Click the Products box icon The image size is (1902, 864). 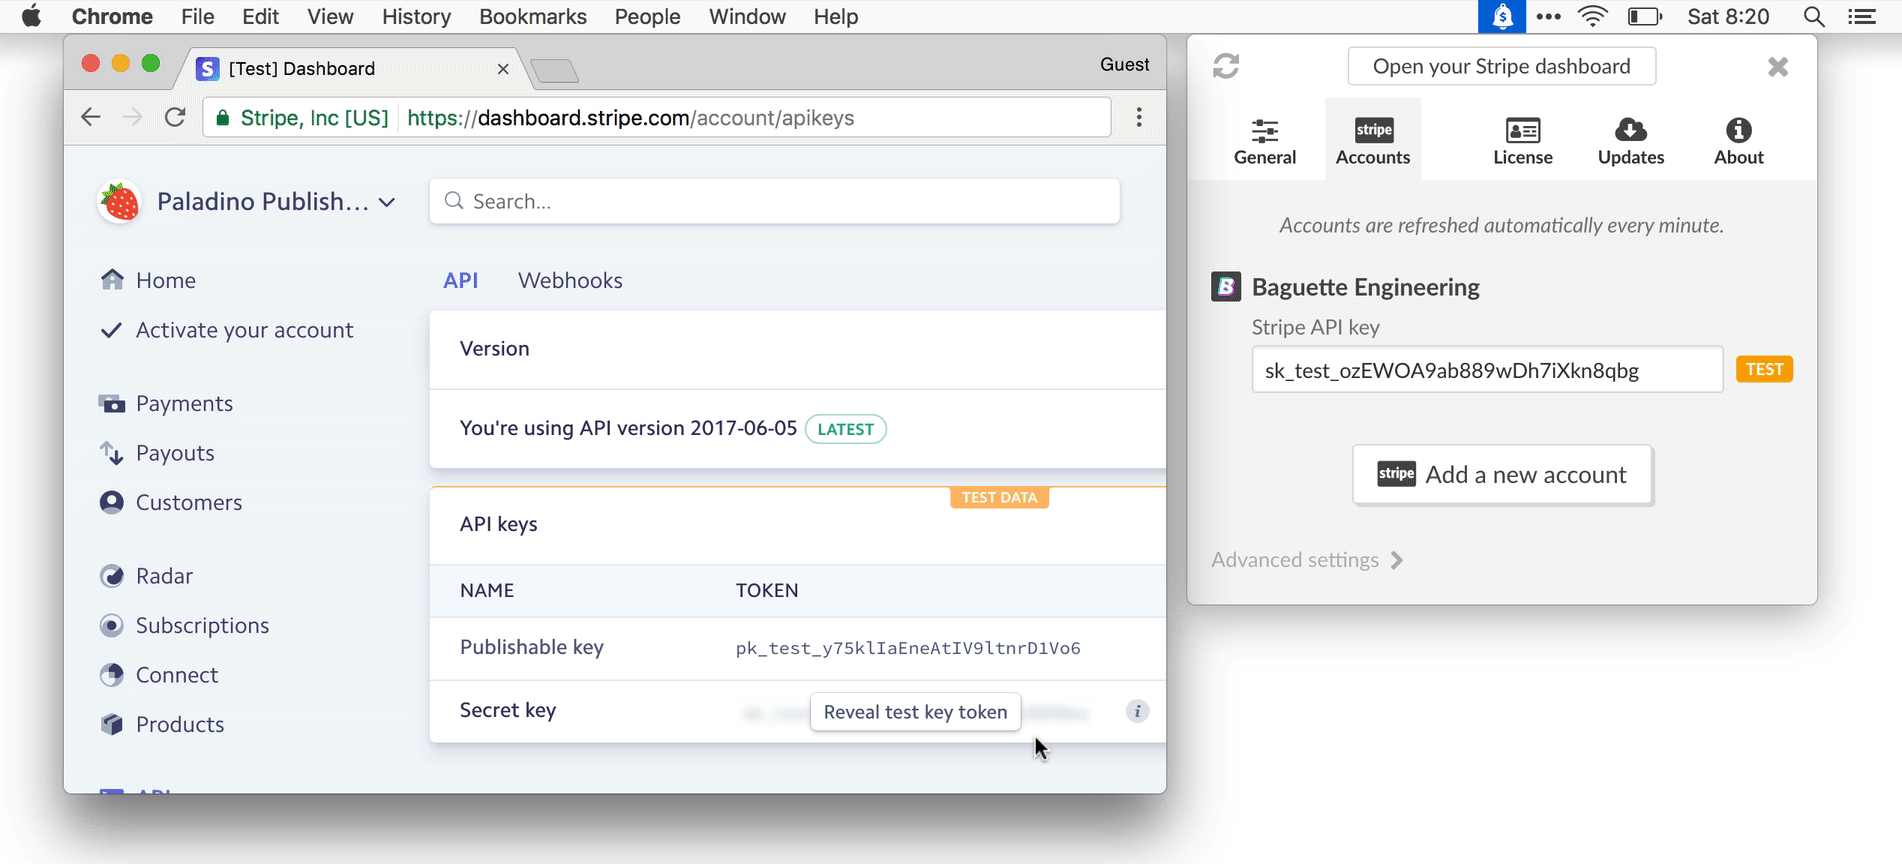point(112,724)
